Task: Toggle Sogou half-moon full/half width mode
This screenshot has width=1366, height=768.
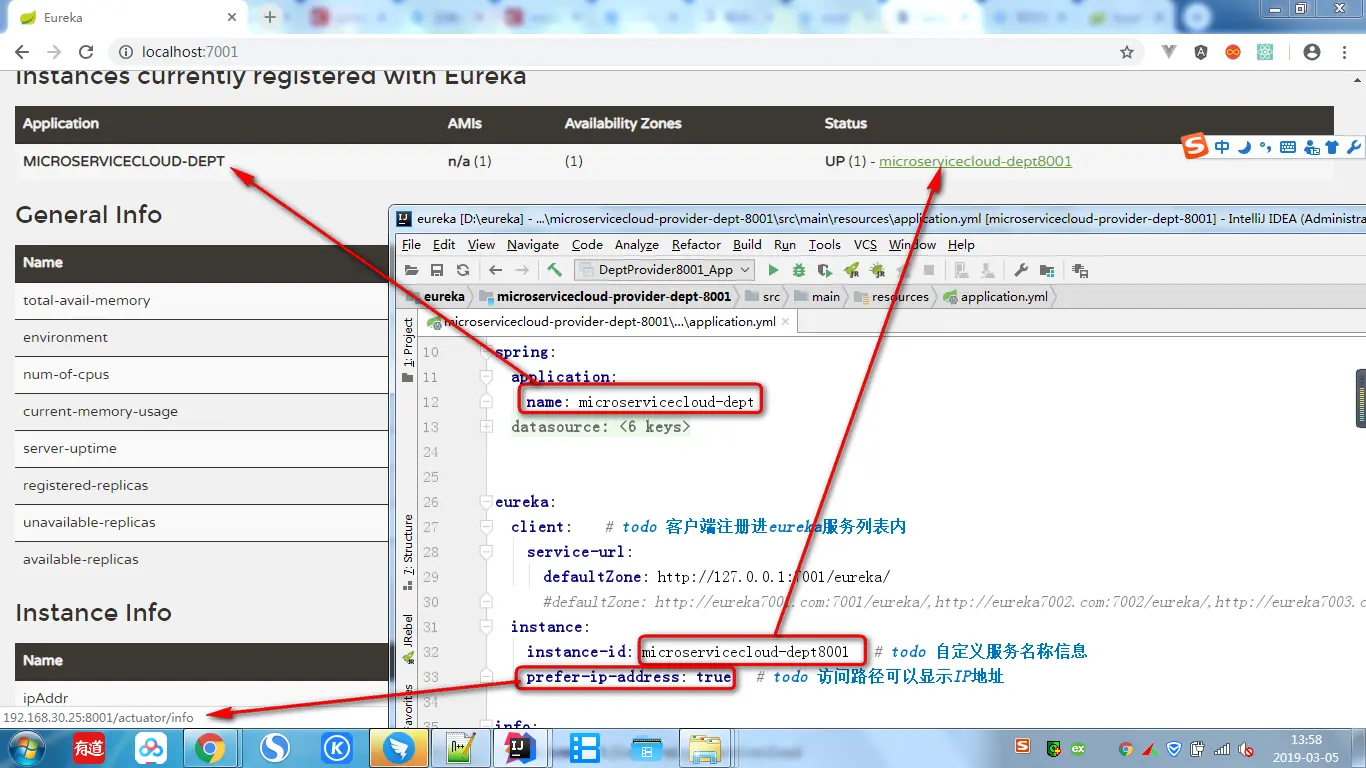Action: 1244,147
